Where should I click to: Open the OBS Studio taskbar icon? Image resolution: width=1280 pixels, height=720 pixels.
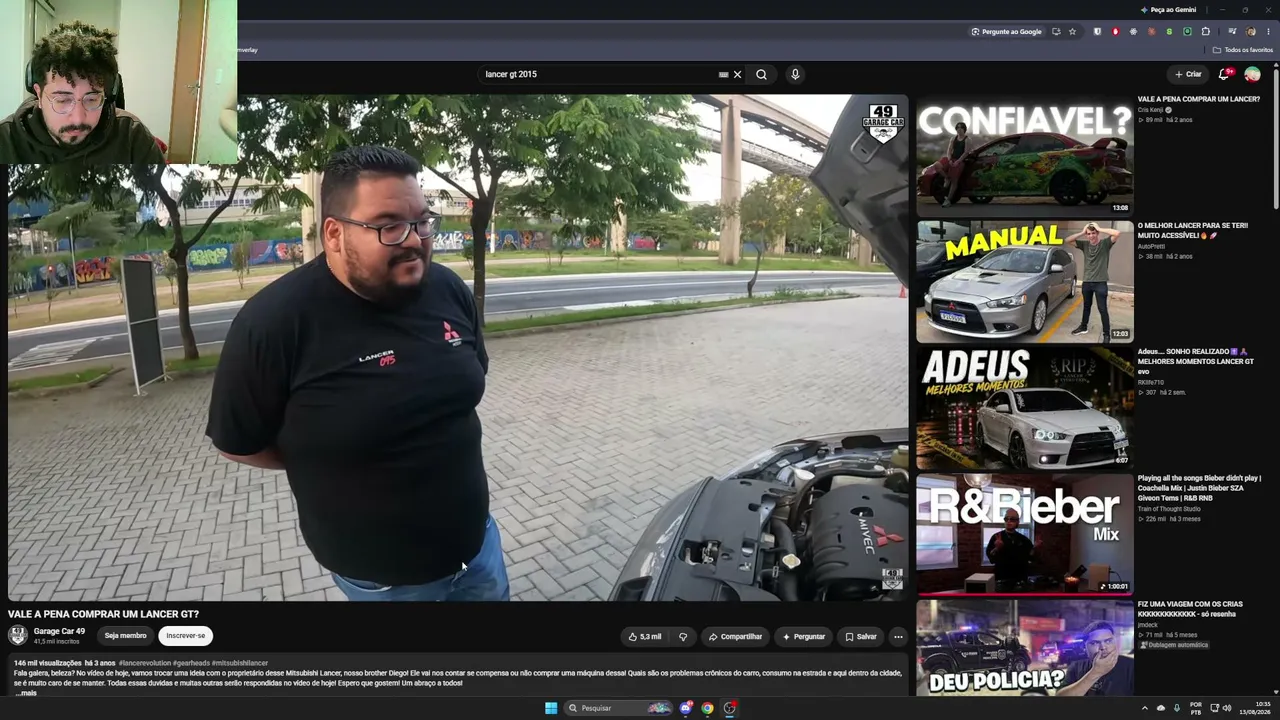tap(730, 708)
